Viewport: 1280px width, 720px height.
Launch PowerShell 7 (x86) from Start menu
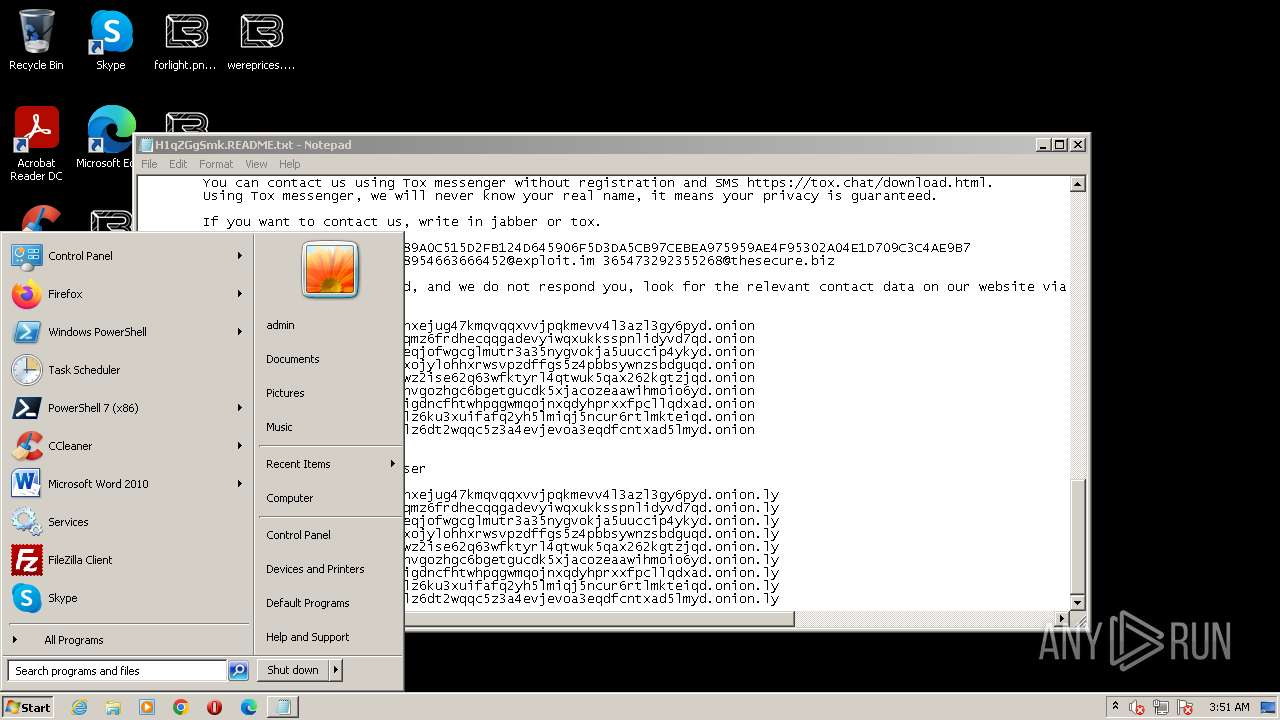click(x=128, y=408)
